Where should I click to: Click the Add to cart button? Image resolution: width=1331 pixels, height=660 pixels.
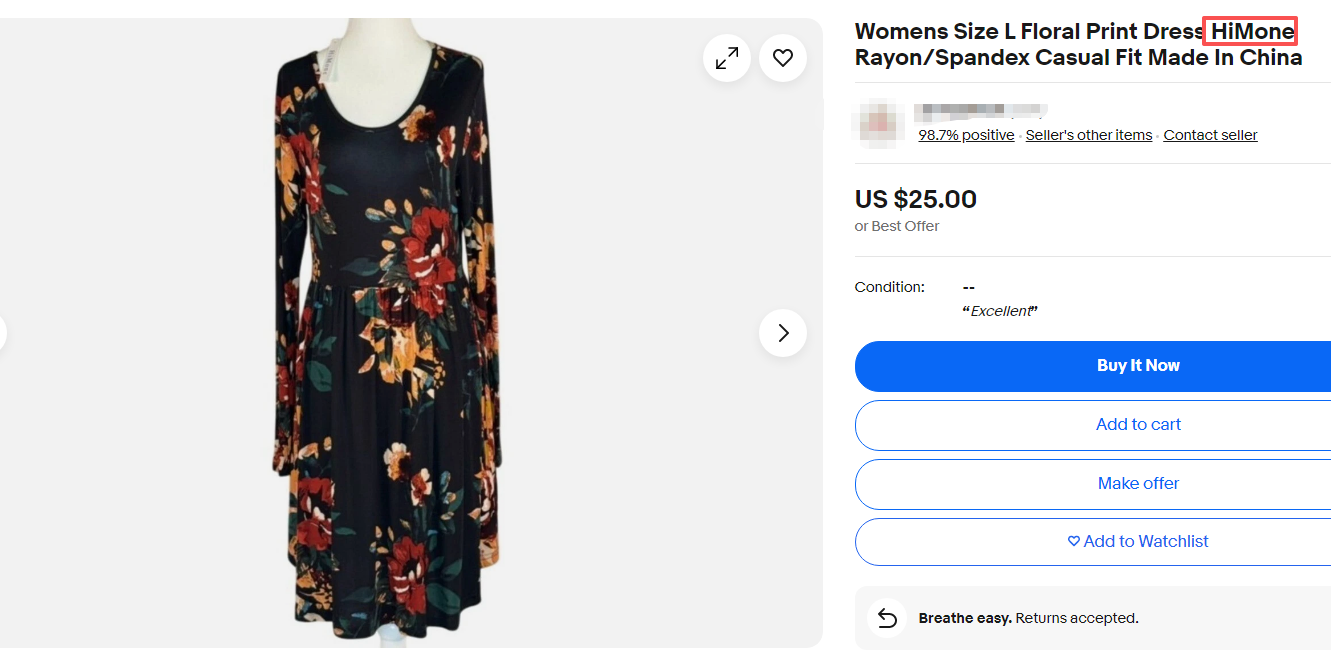tap(1138, 425)
